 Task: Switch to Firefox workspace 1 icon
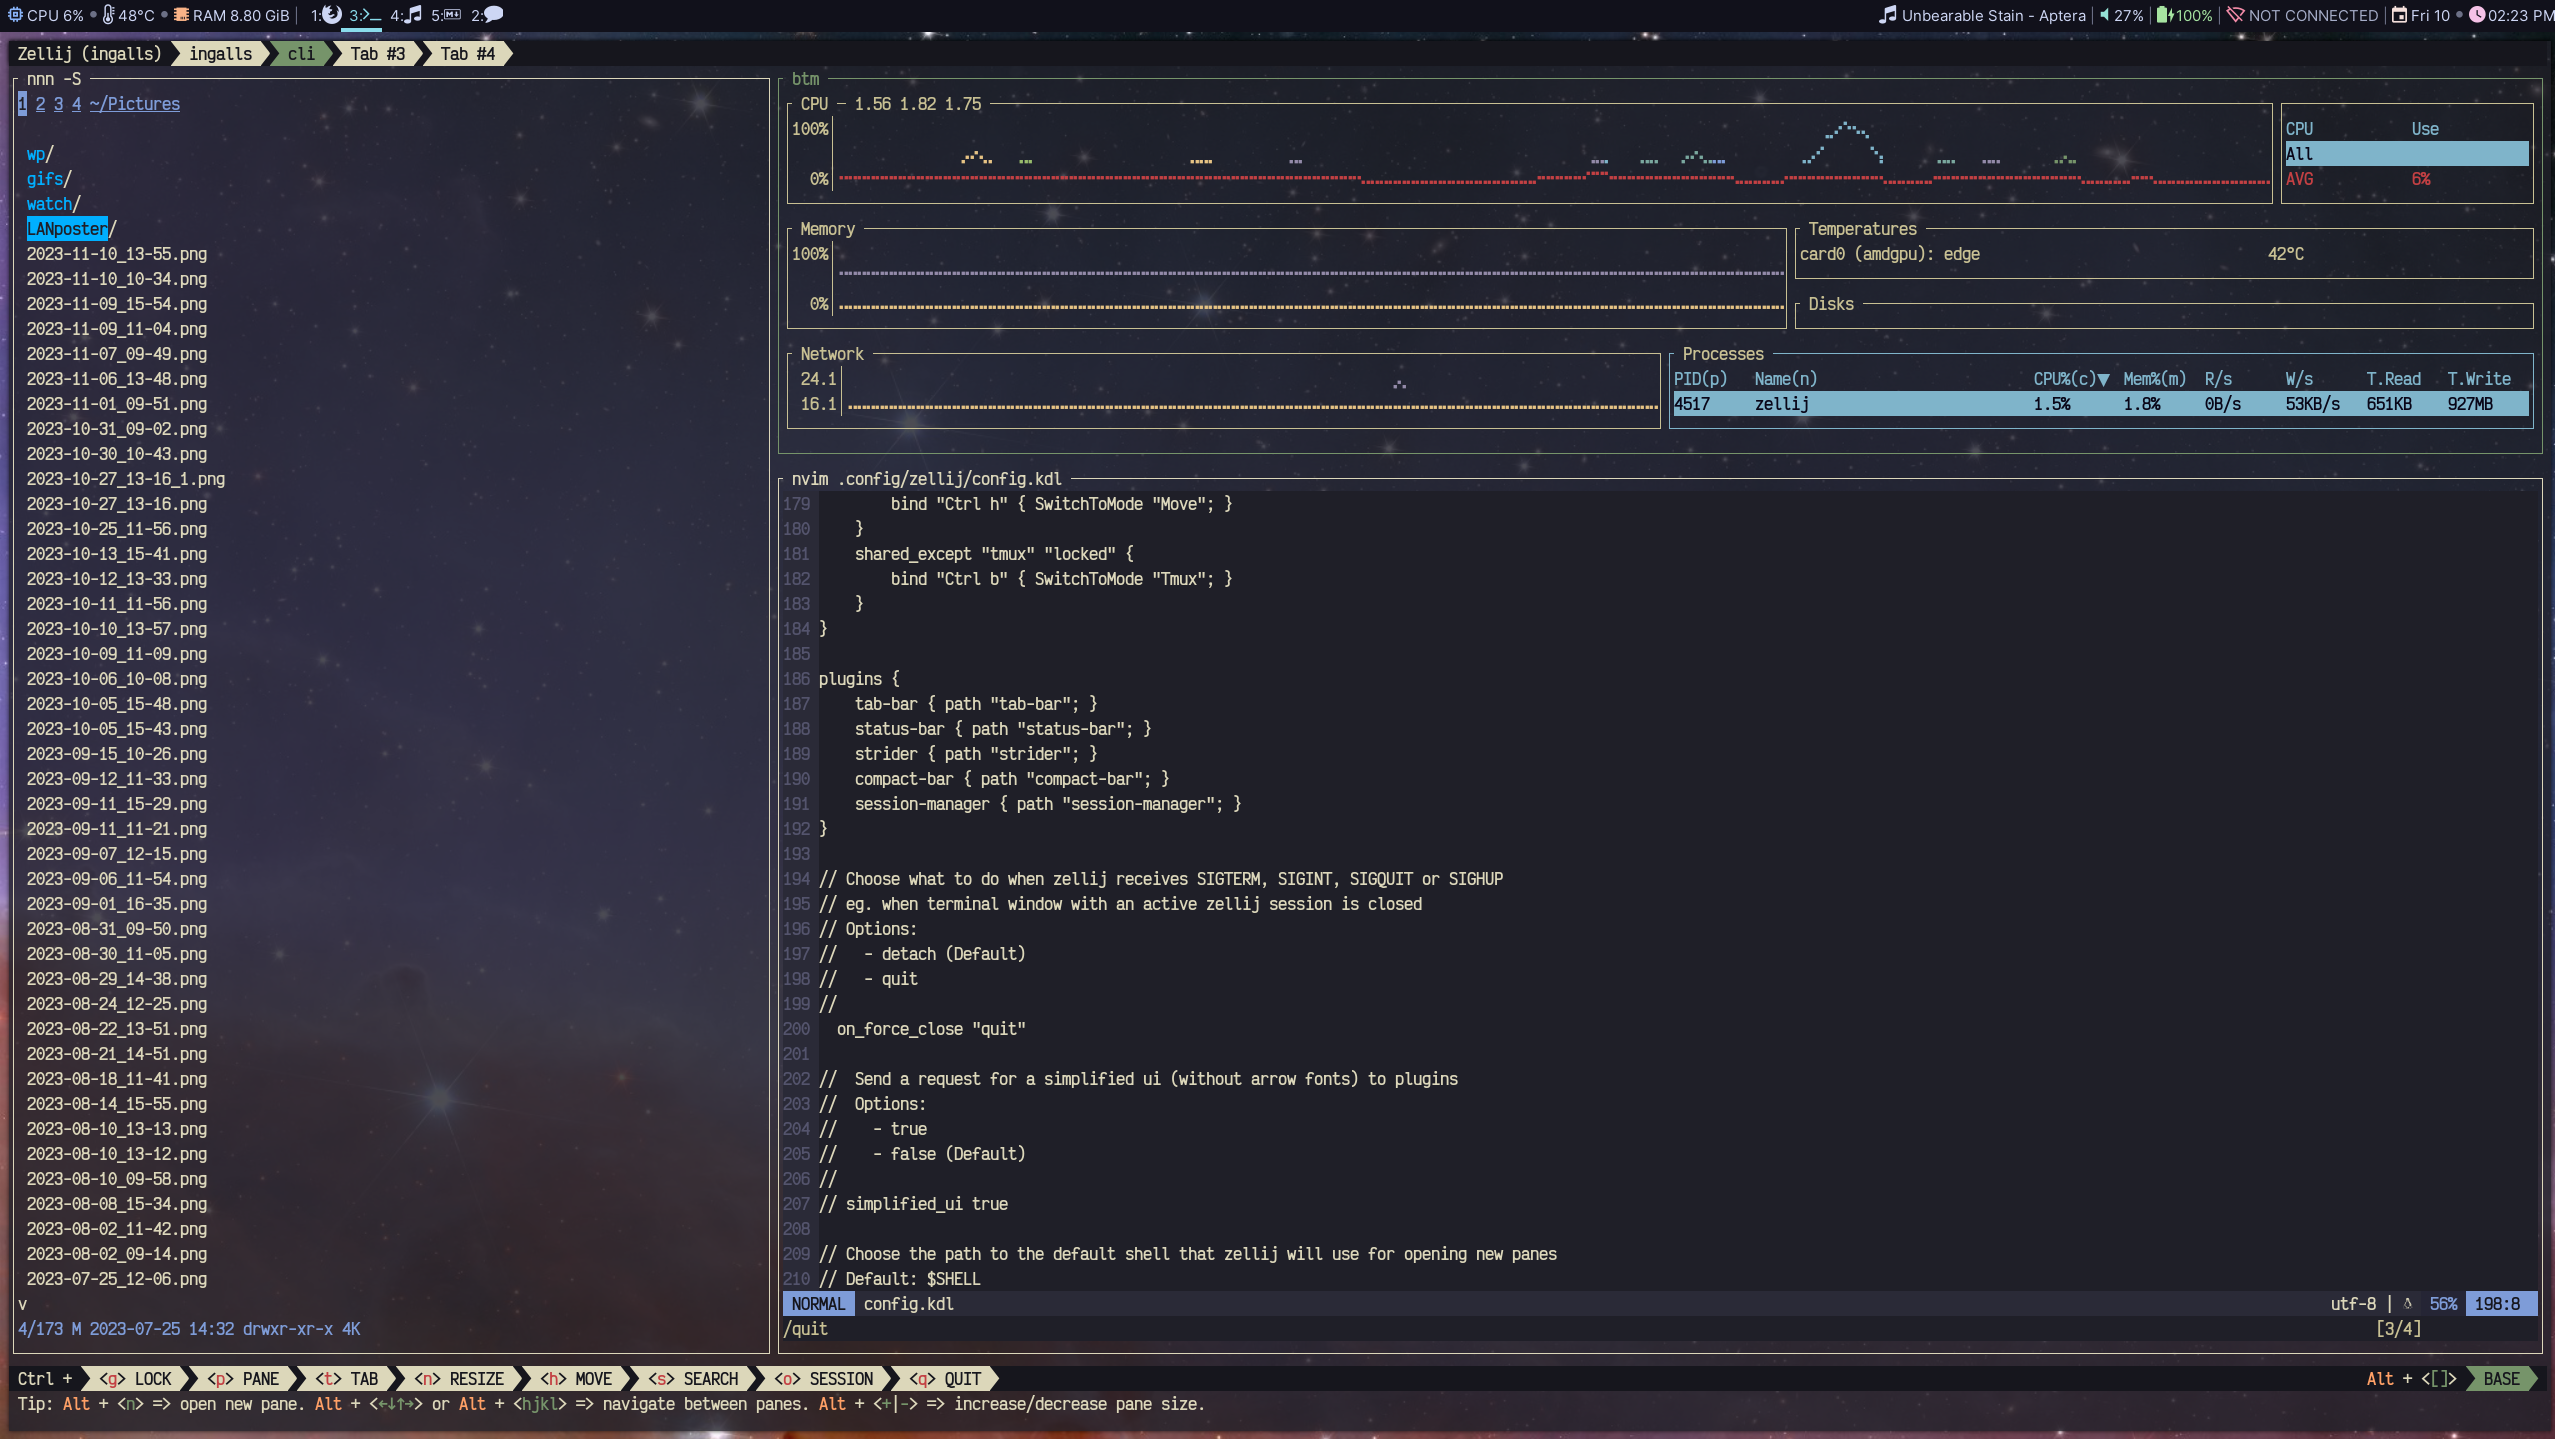tap(332, 15)
